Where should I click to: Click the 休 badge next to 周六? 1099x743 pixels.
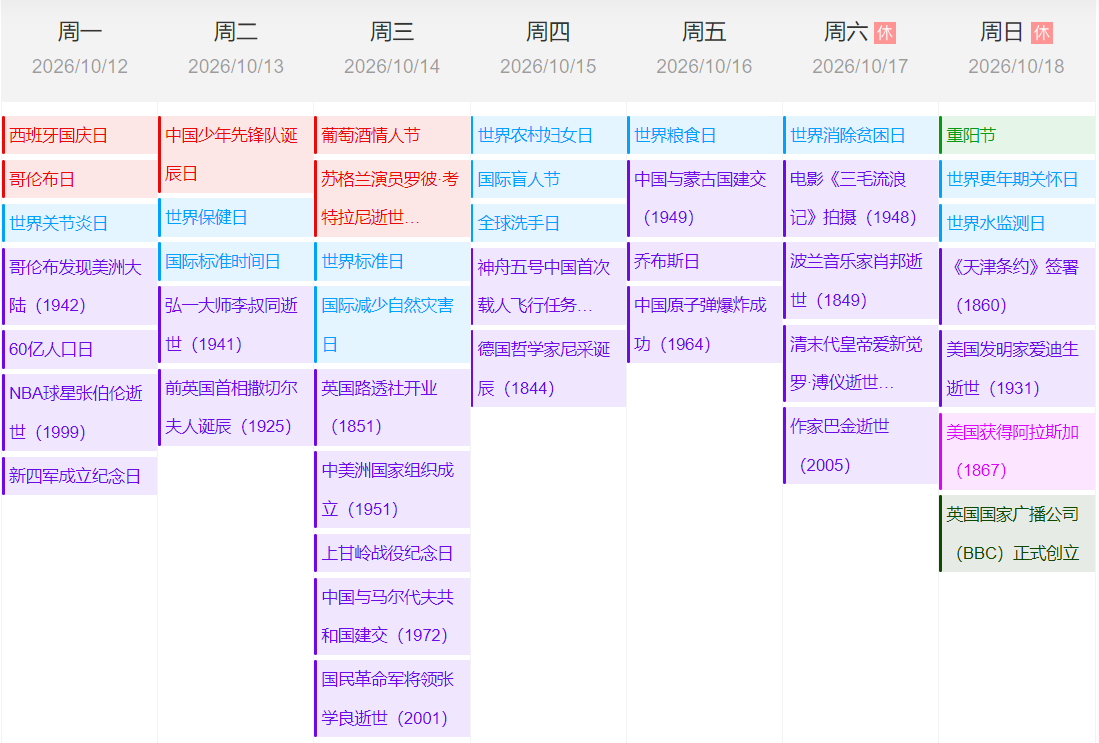tap(884, 33)
